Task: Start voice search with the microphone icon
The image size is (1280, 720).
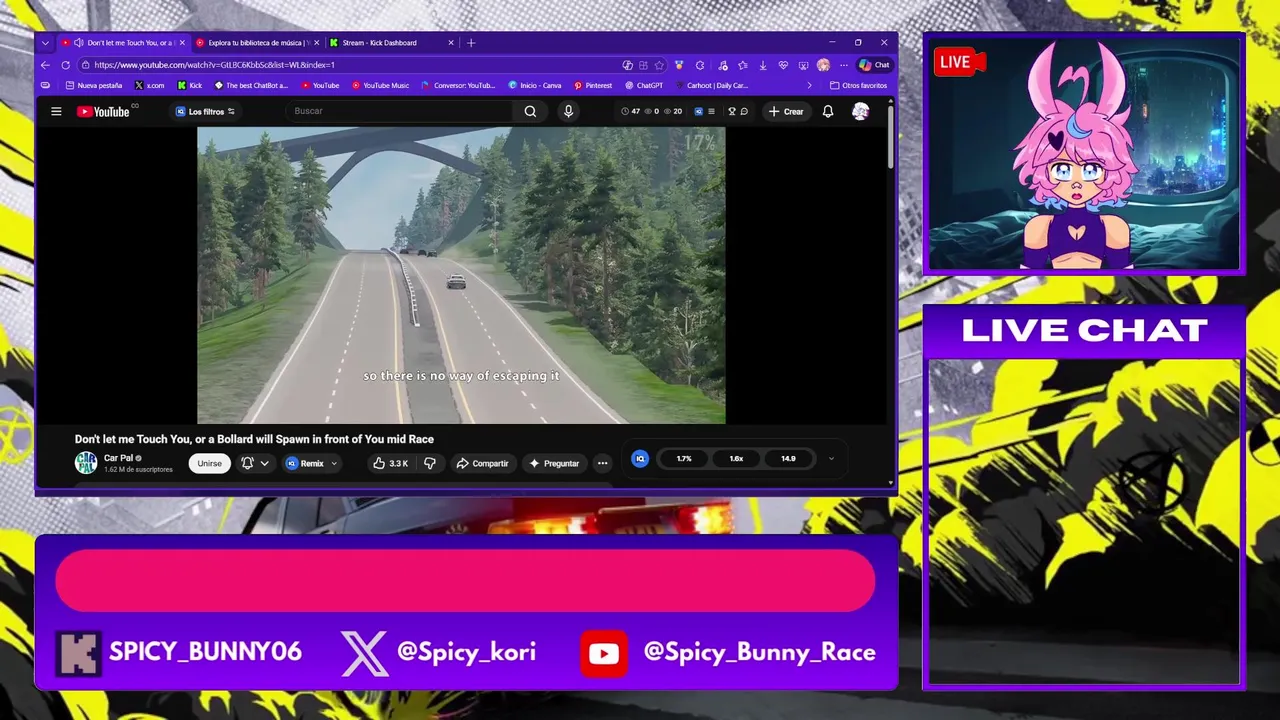Action: click(x=568, y=111)
